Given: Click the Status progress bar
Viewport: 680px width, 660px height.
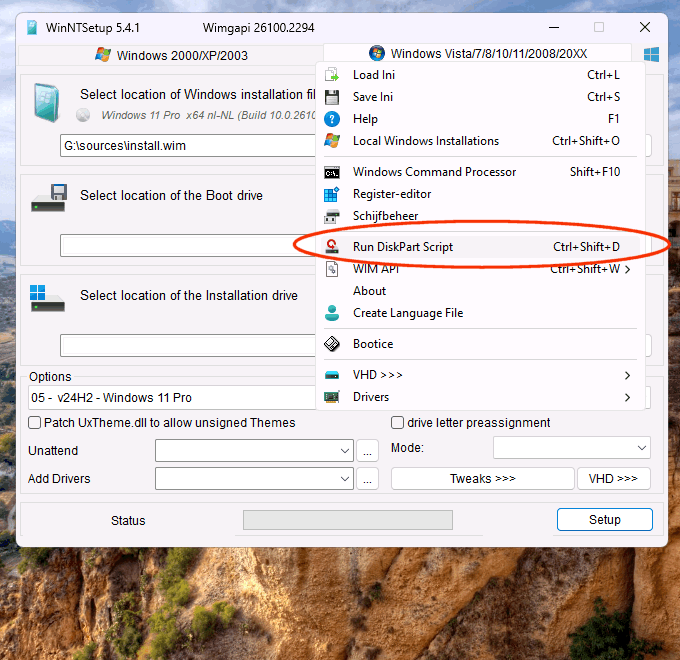Looking at the screenshot, I should [x=348, y=520].
